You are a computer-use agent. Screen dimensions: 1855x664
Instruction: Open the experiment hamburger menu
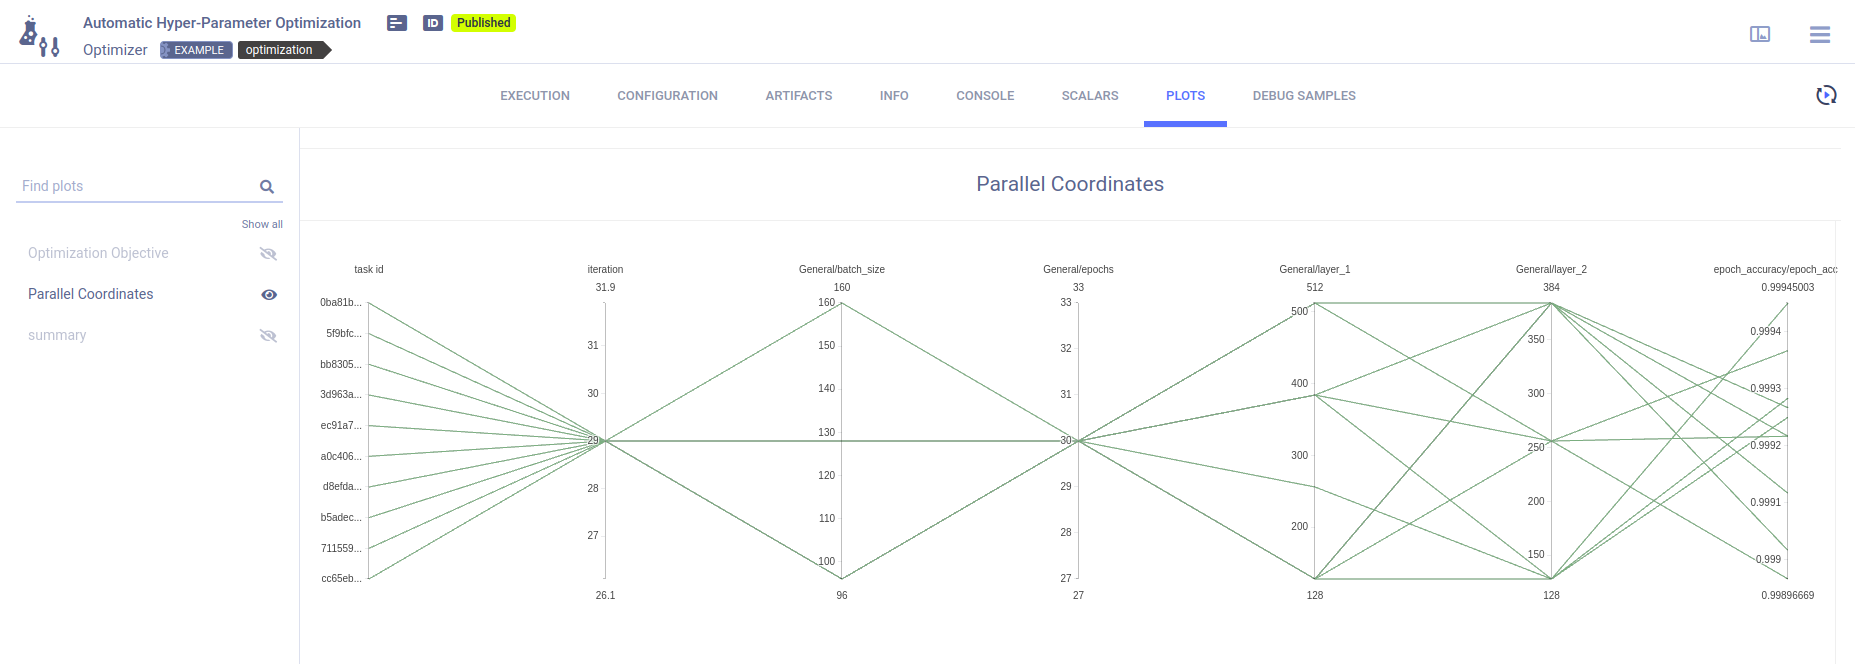pyautogui.click(x=1820, y=34)
